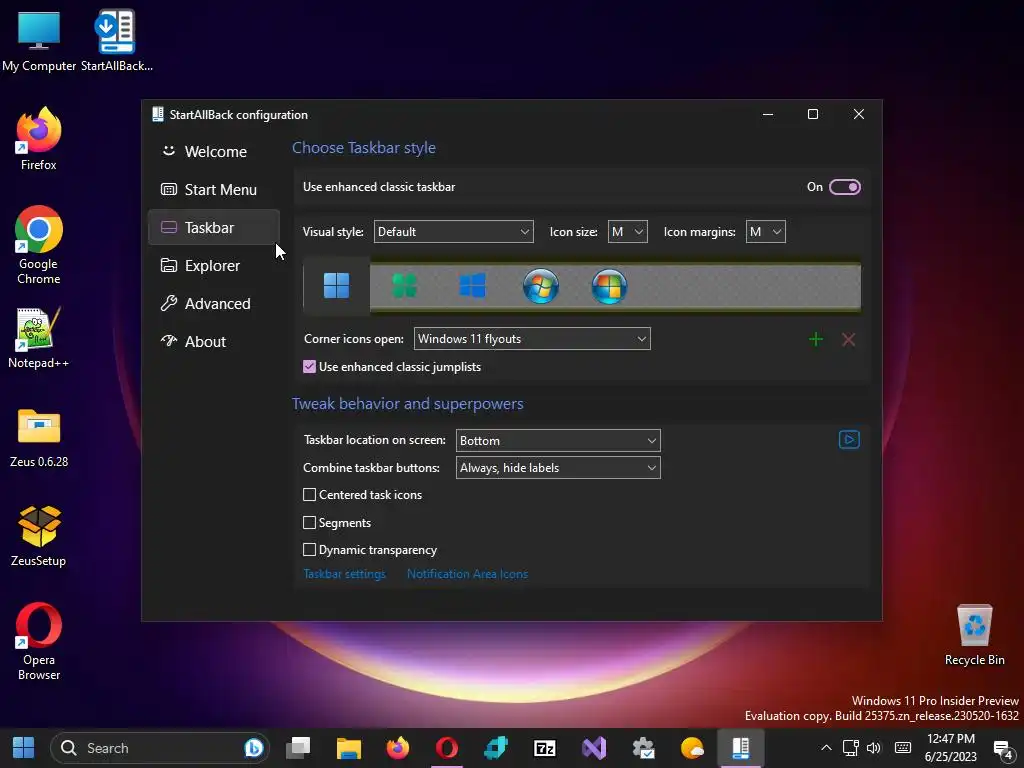Choose the green clover start button icon

click(x=404, y=285)
